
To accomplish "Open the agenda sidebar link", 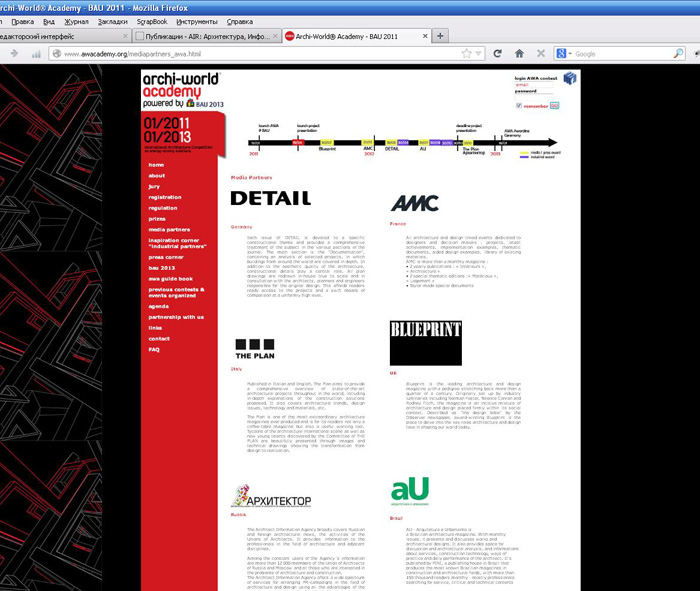I will tap(158, 306).
